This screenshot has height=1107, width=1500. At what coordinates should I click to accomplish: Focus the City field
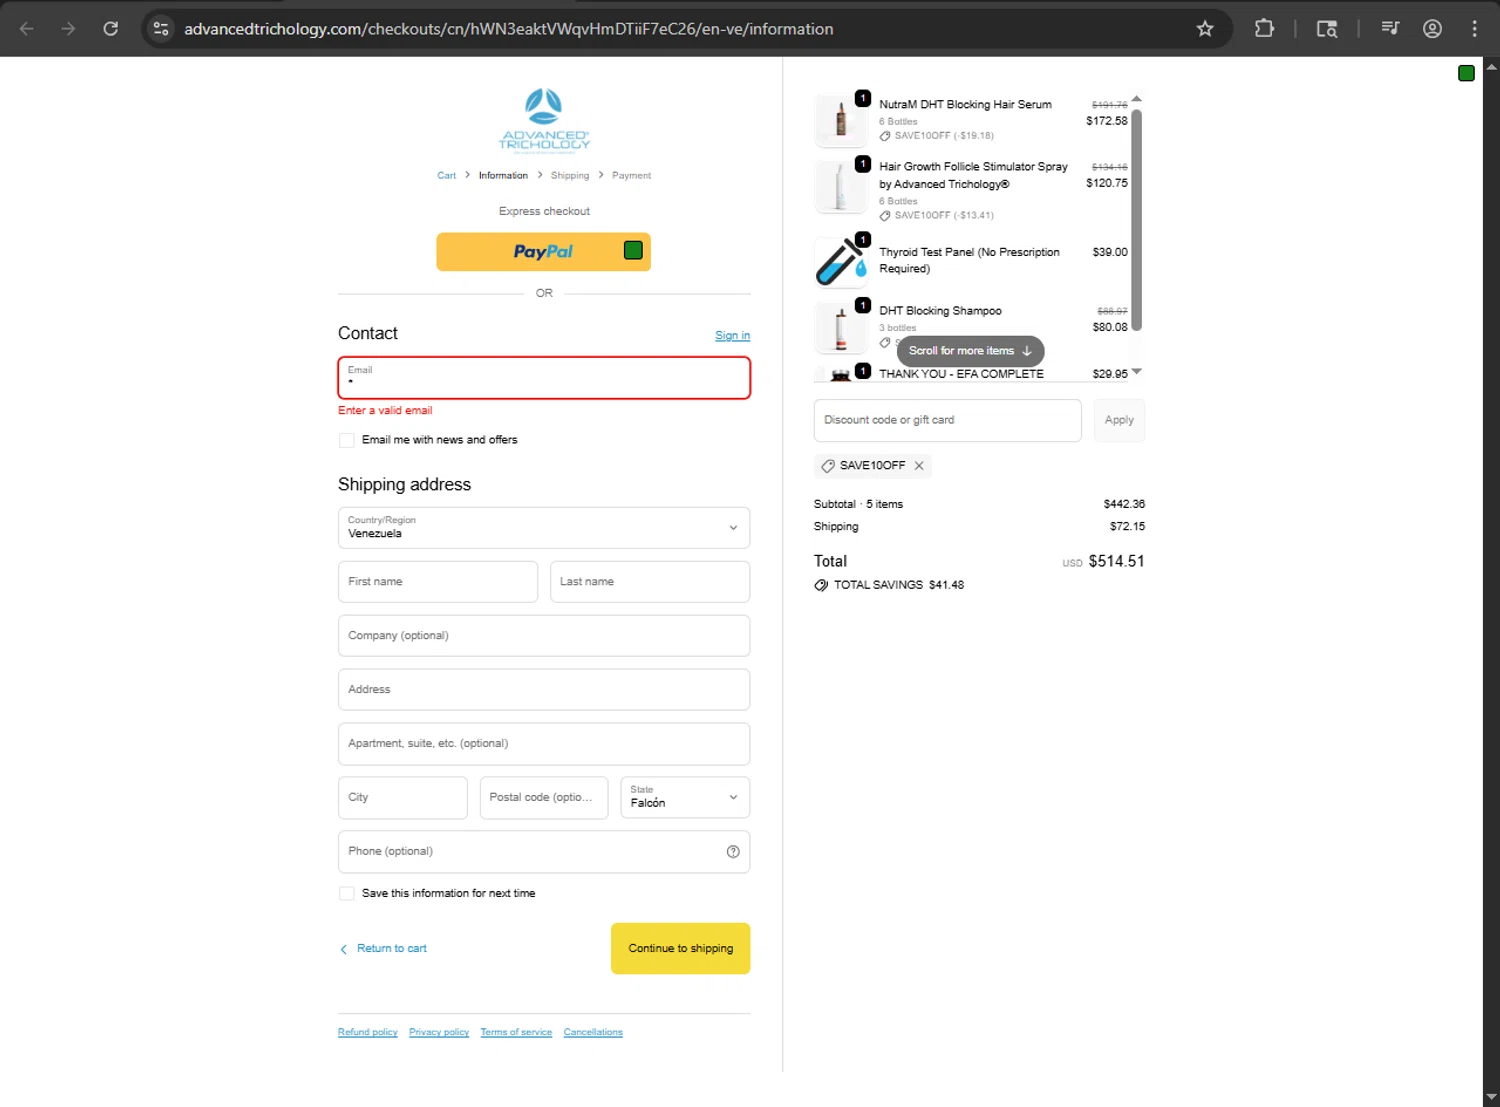[403, 798]
